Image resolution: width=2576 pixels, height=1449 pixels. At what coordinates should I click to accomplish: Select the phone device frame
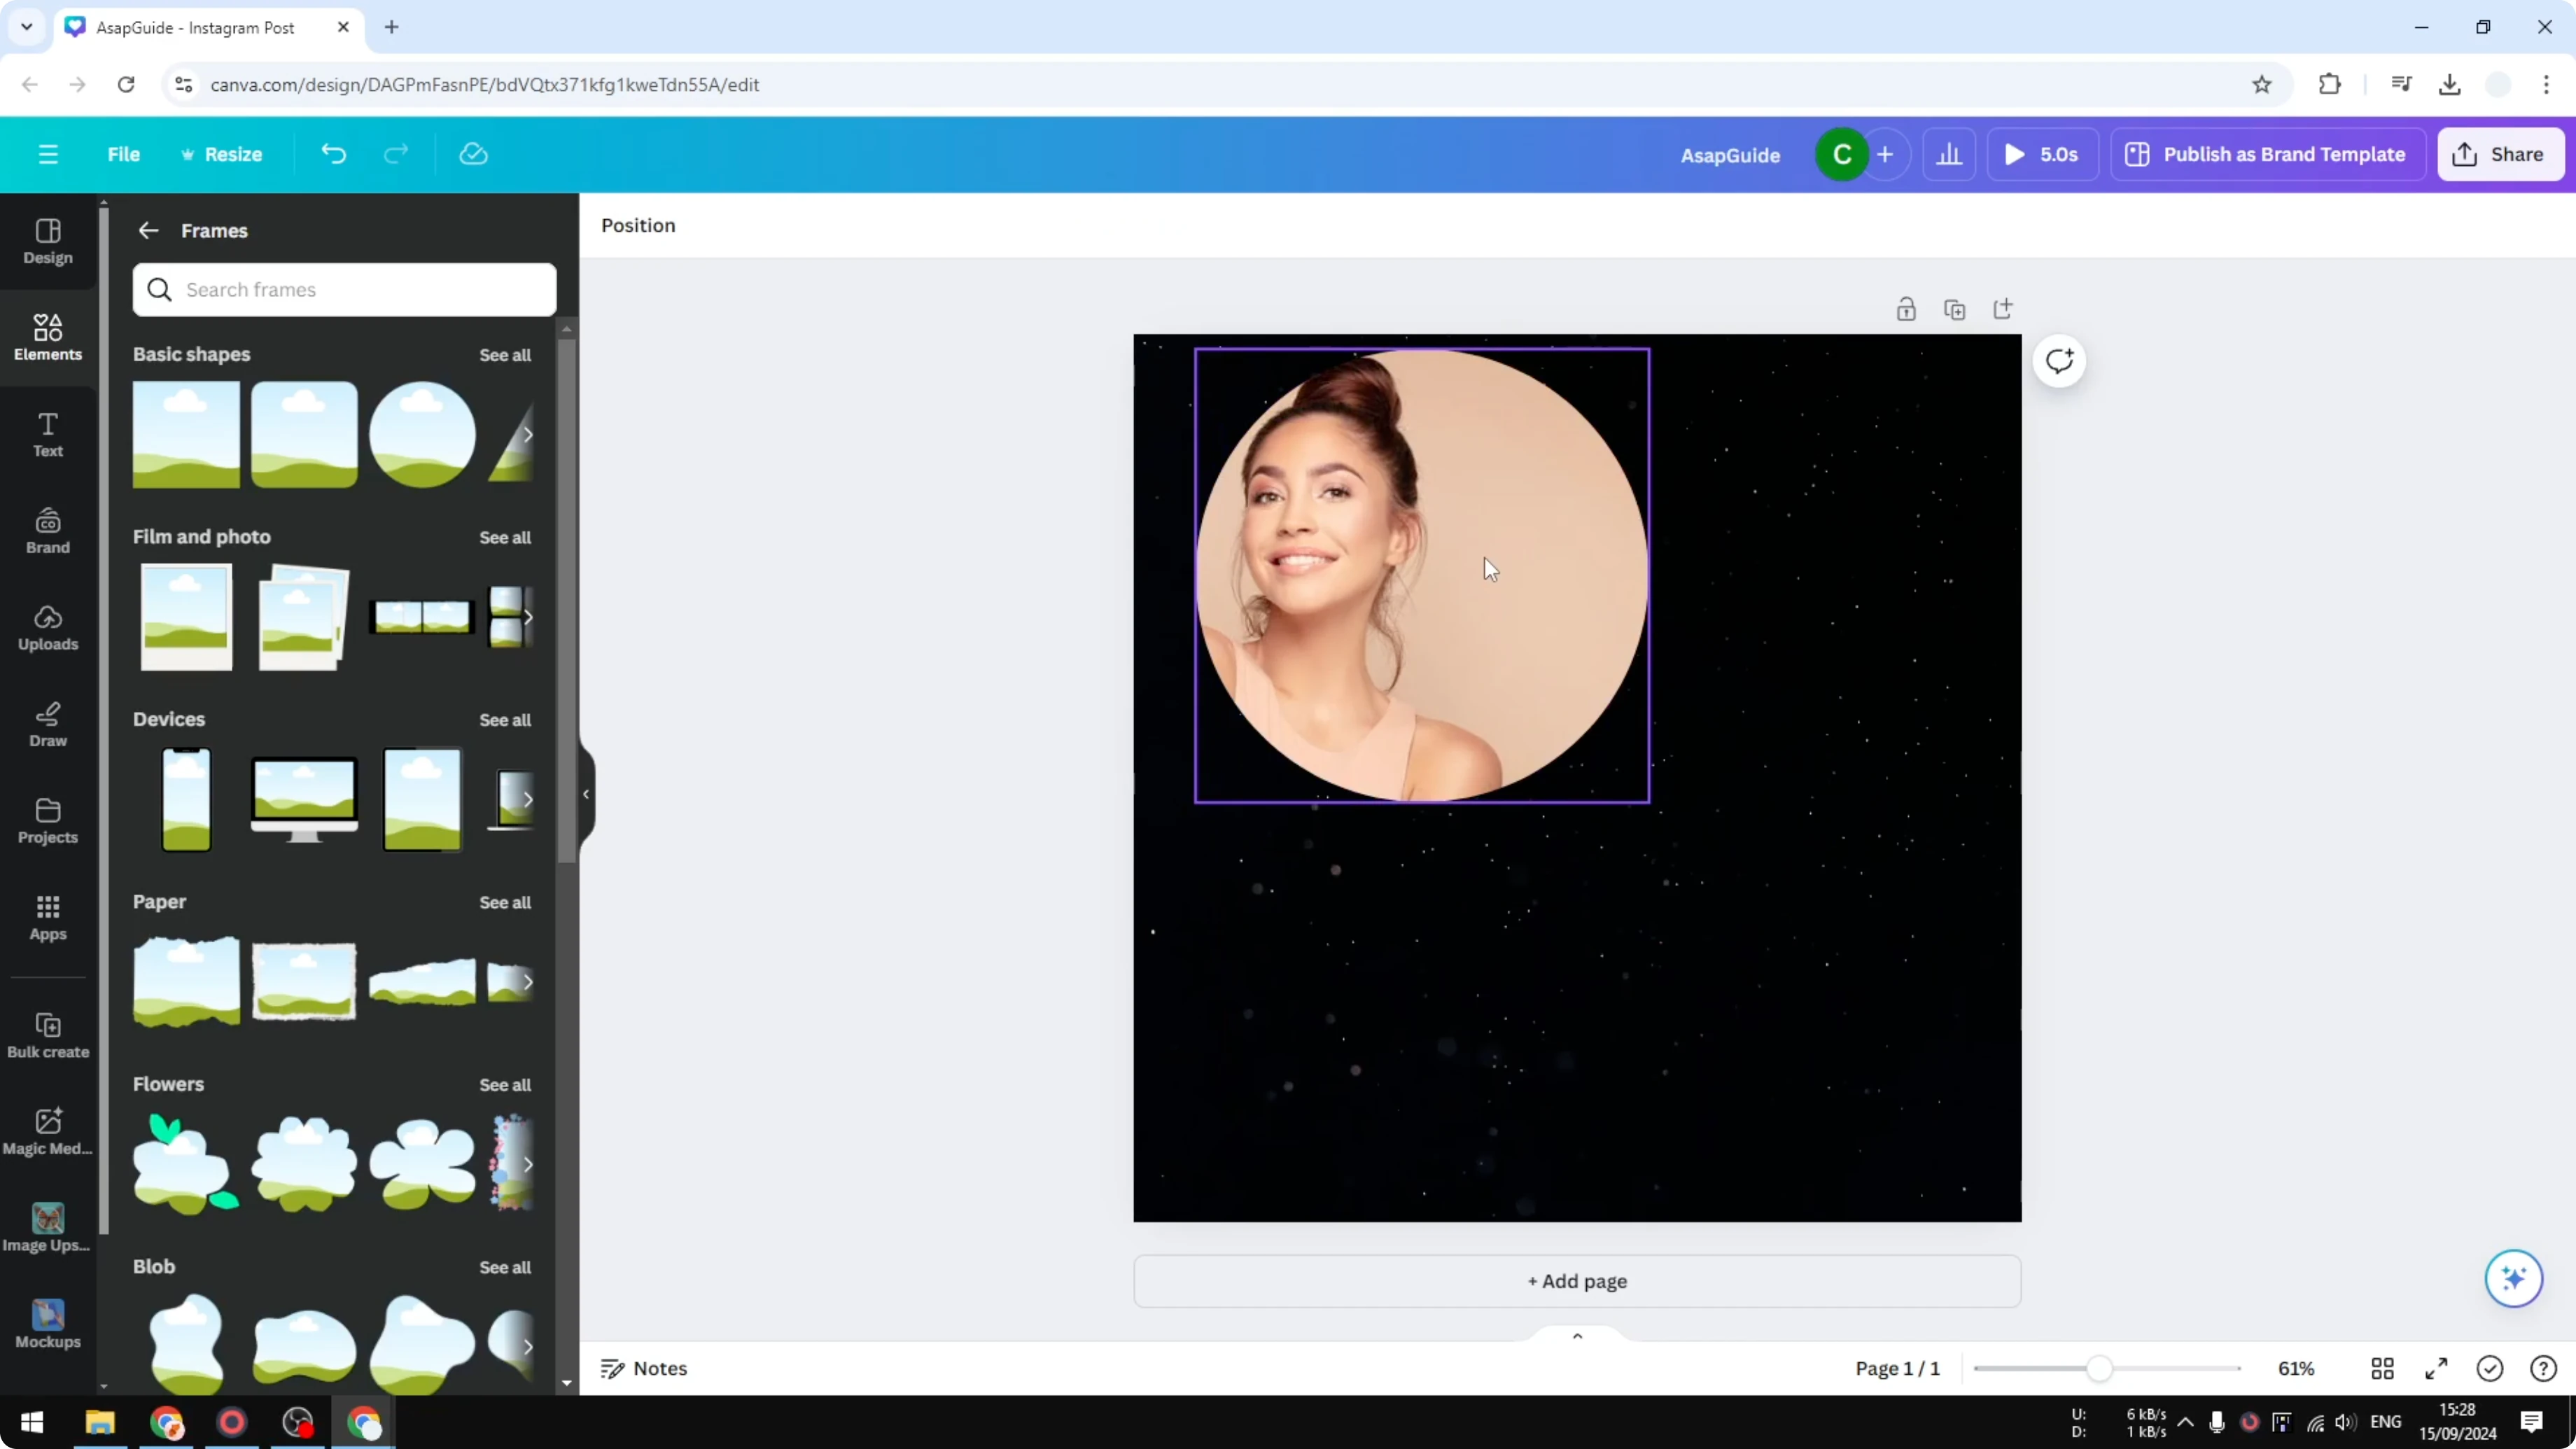pos(186,799)
